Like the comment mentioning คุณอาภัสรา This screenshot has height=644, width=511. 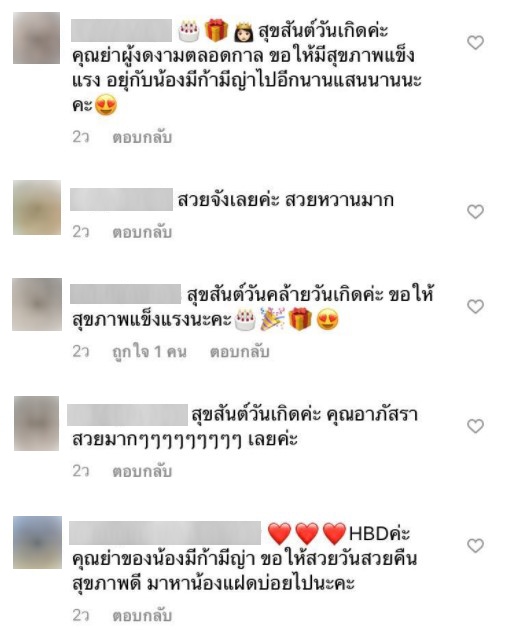[x=475, y=426]
